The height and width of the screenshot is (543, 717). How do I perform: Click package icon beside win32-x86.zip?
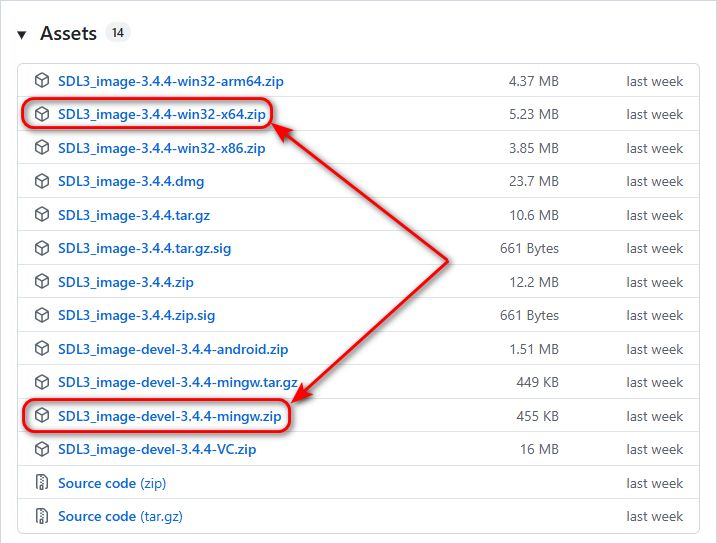click(42, 148)
